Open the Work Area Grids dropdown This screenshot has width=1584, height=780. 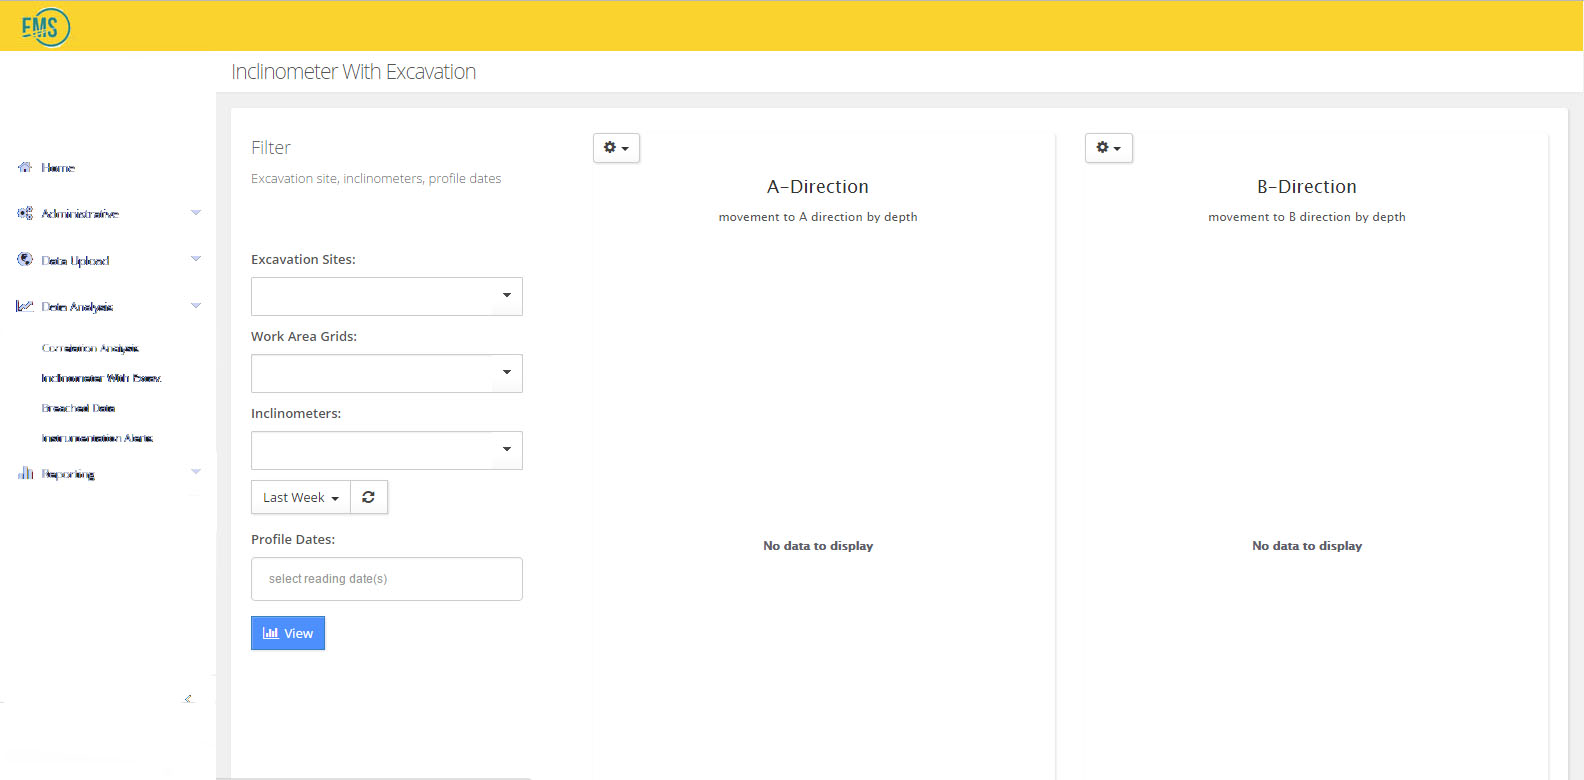click(387, 373)
